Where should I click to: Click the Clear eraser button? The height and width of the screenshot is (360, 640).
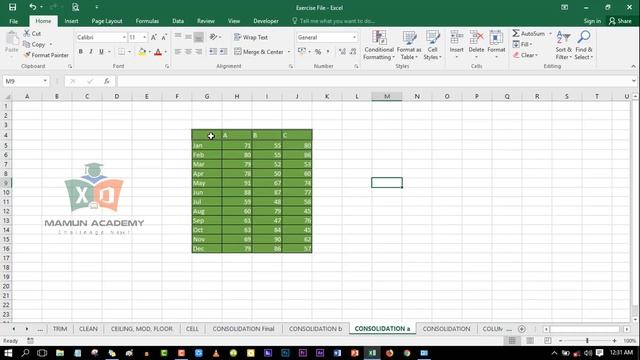[525, 55]
